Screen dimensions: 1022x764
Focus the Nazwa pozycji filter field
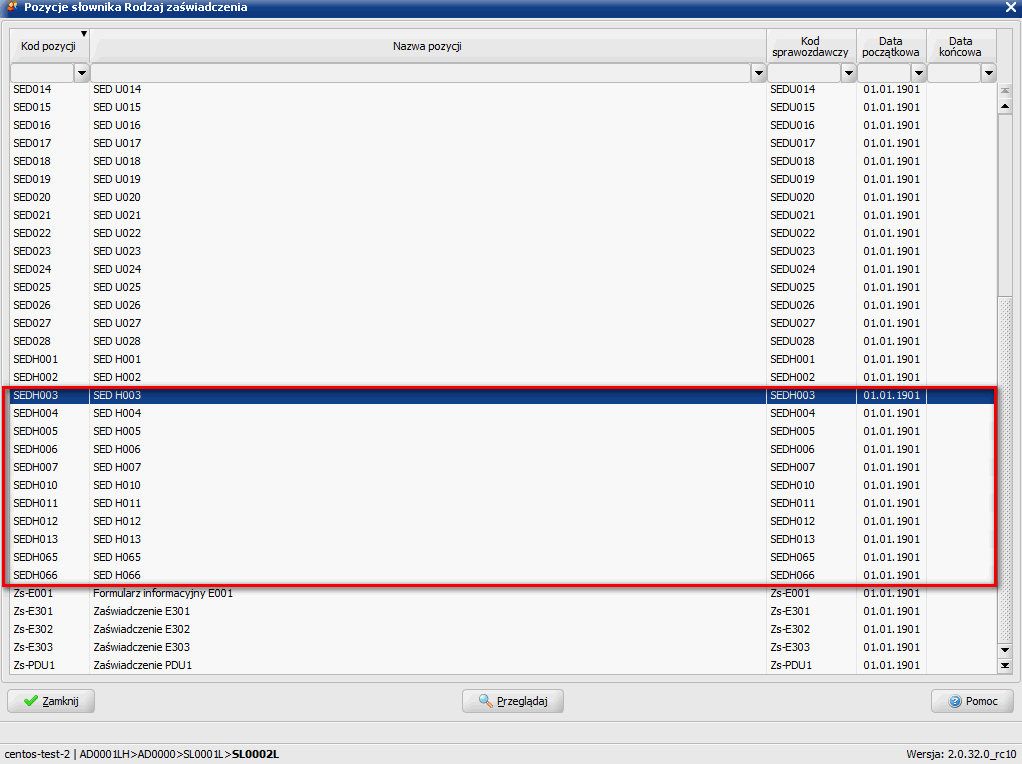click(420, 73)
